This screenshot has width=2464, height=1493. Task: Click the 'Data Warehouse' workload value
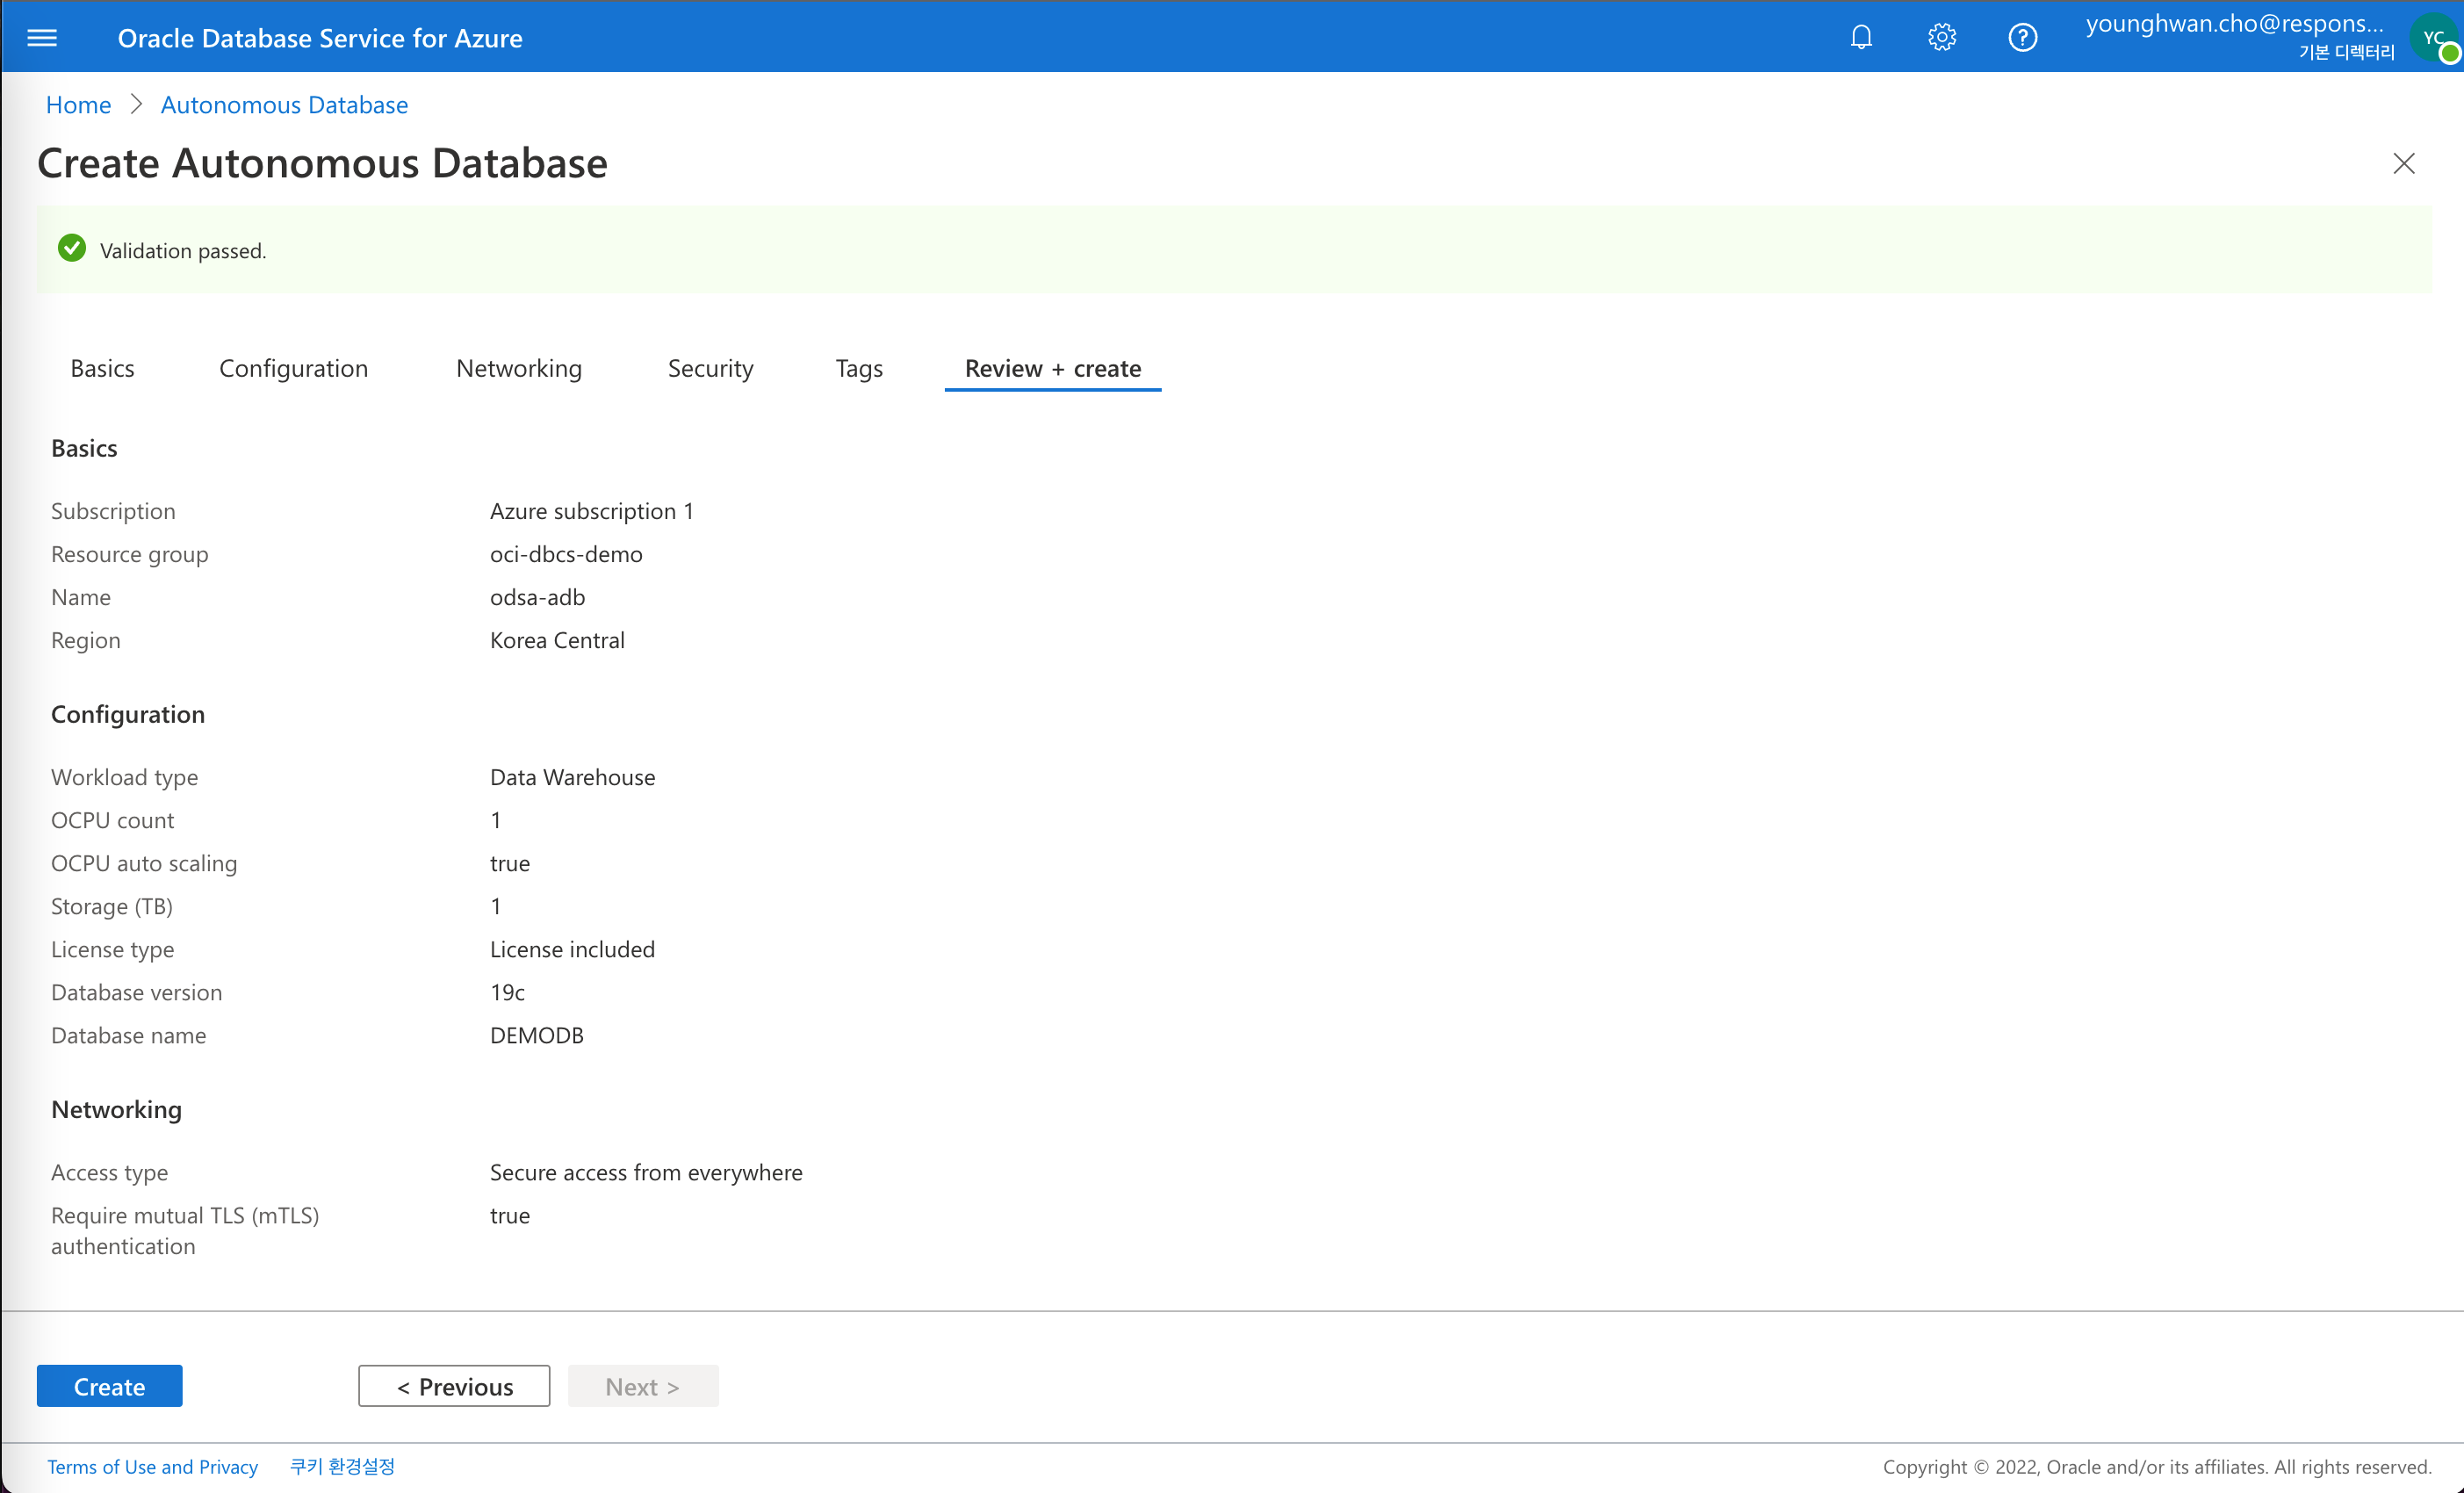(x=572, y=777)
